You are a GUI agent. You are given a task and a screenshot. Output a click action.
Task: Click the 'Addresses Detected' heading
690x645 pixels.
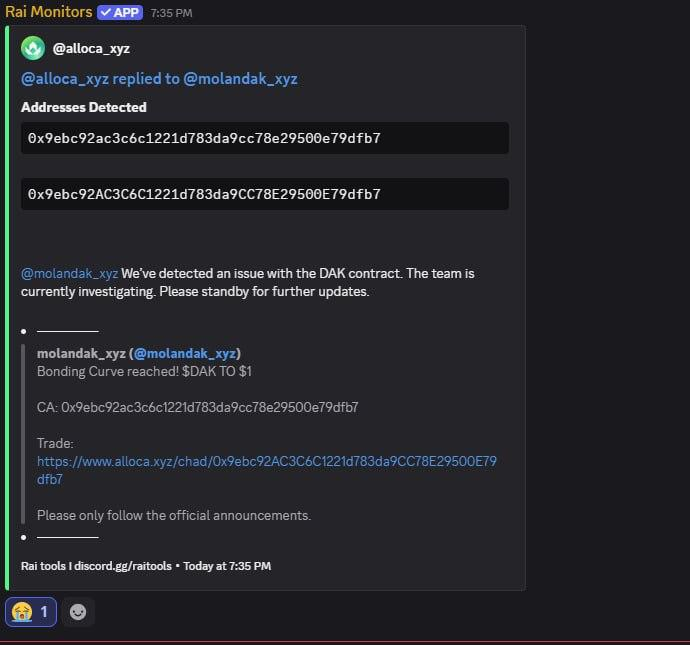pos(84,107)
